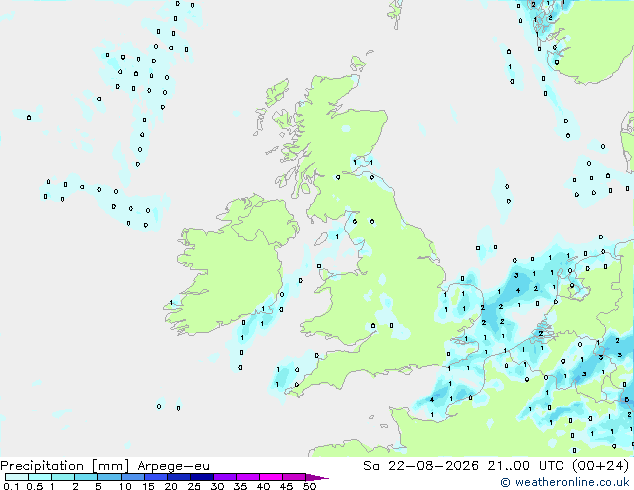
Task: Click the (00+24) forecast offset label
Action: 601,466
